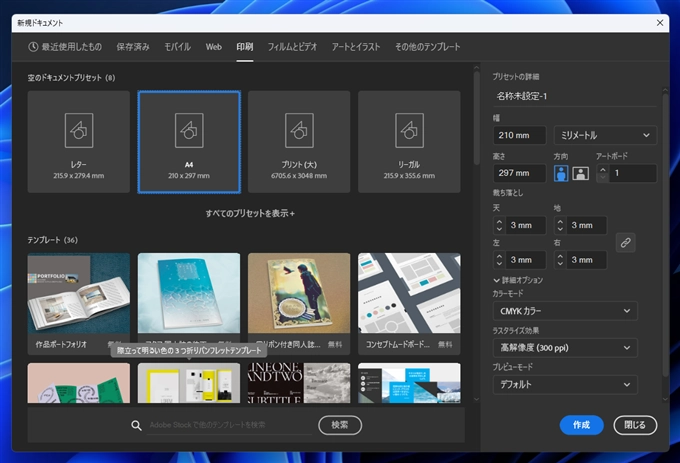Close the 新規ドキュメント dialog
Screen dimensions: 680x463
coord(660,23)
